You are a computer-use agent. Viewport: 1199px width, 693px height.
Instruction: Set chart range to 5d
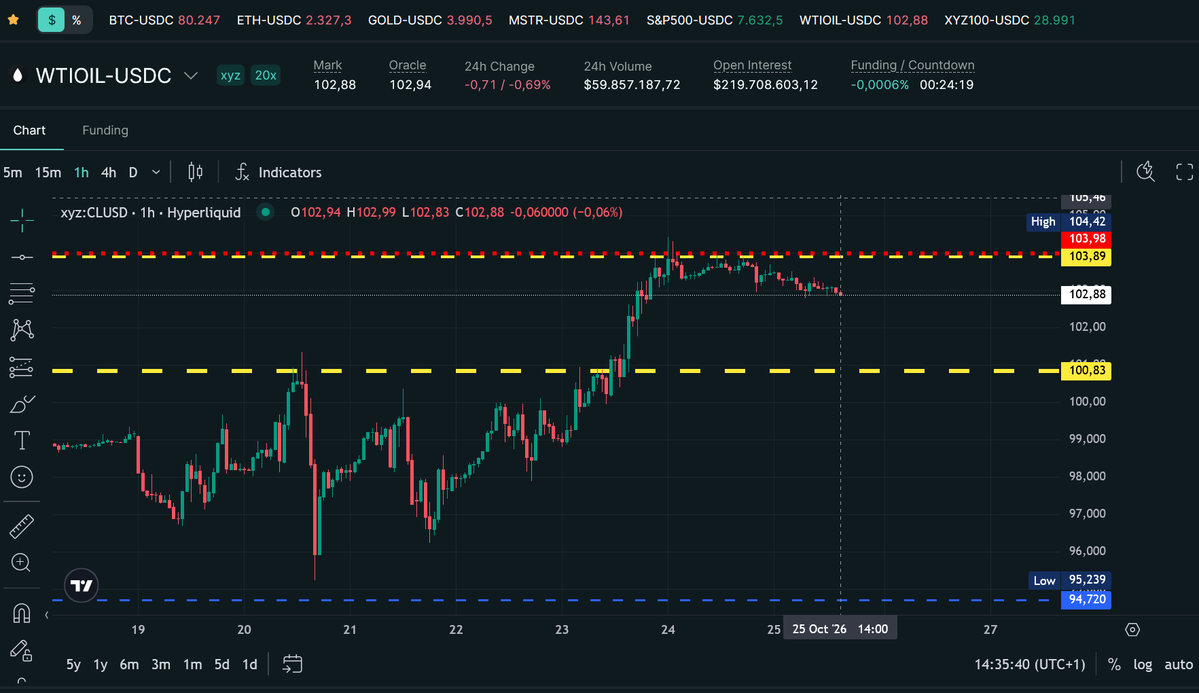222,664
